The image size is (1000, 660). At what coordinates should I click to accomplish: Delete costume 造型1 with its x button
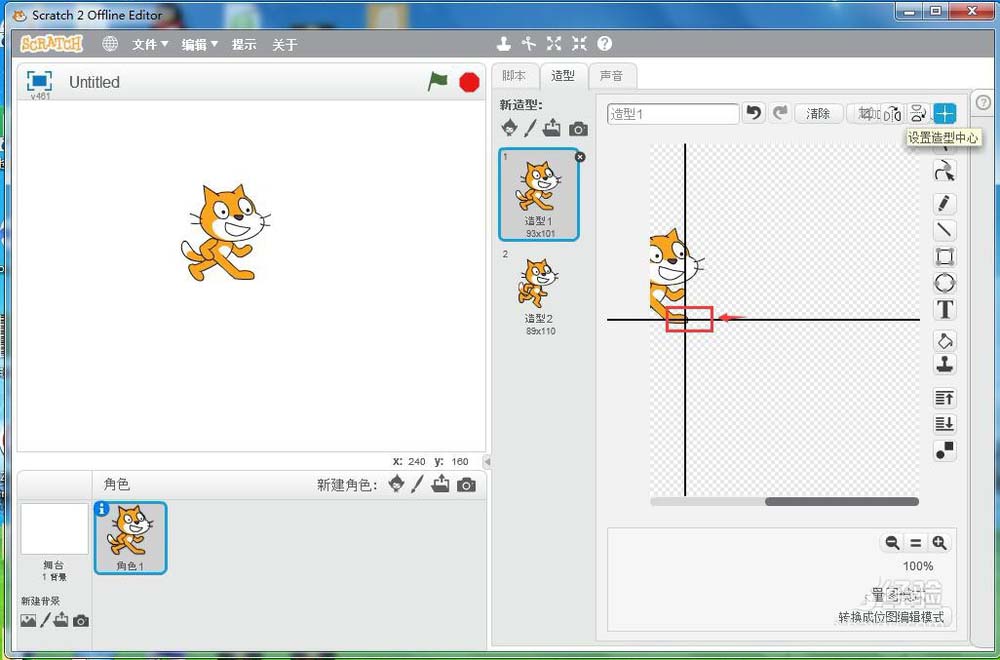pyautogui.click(x=580, y=157)
